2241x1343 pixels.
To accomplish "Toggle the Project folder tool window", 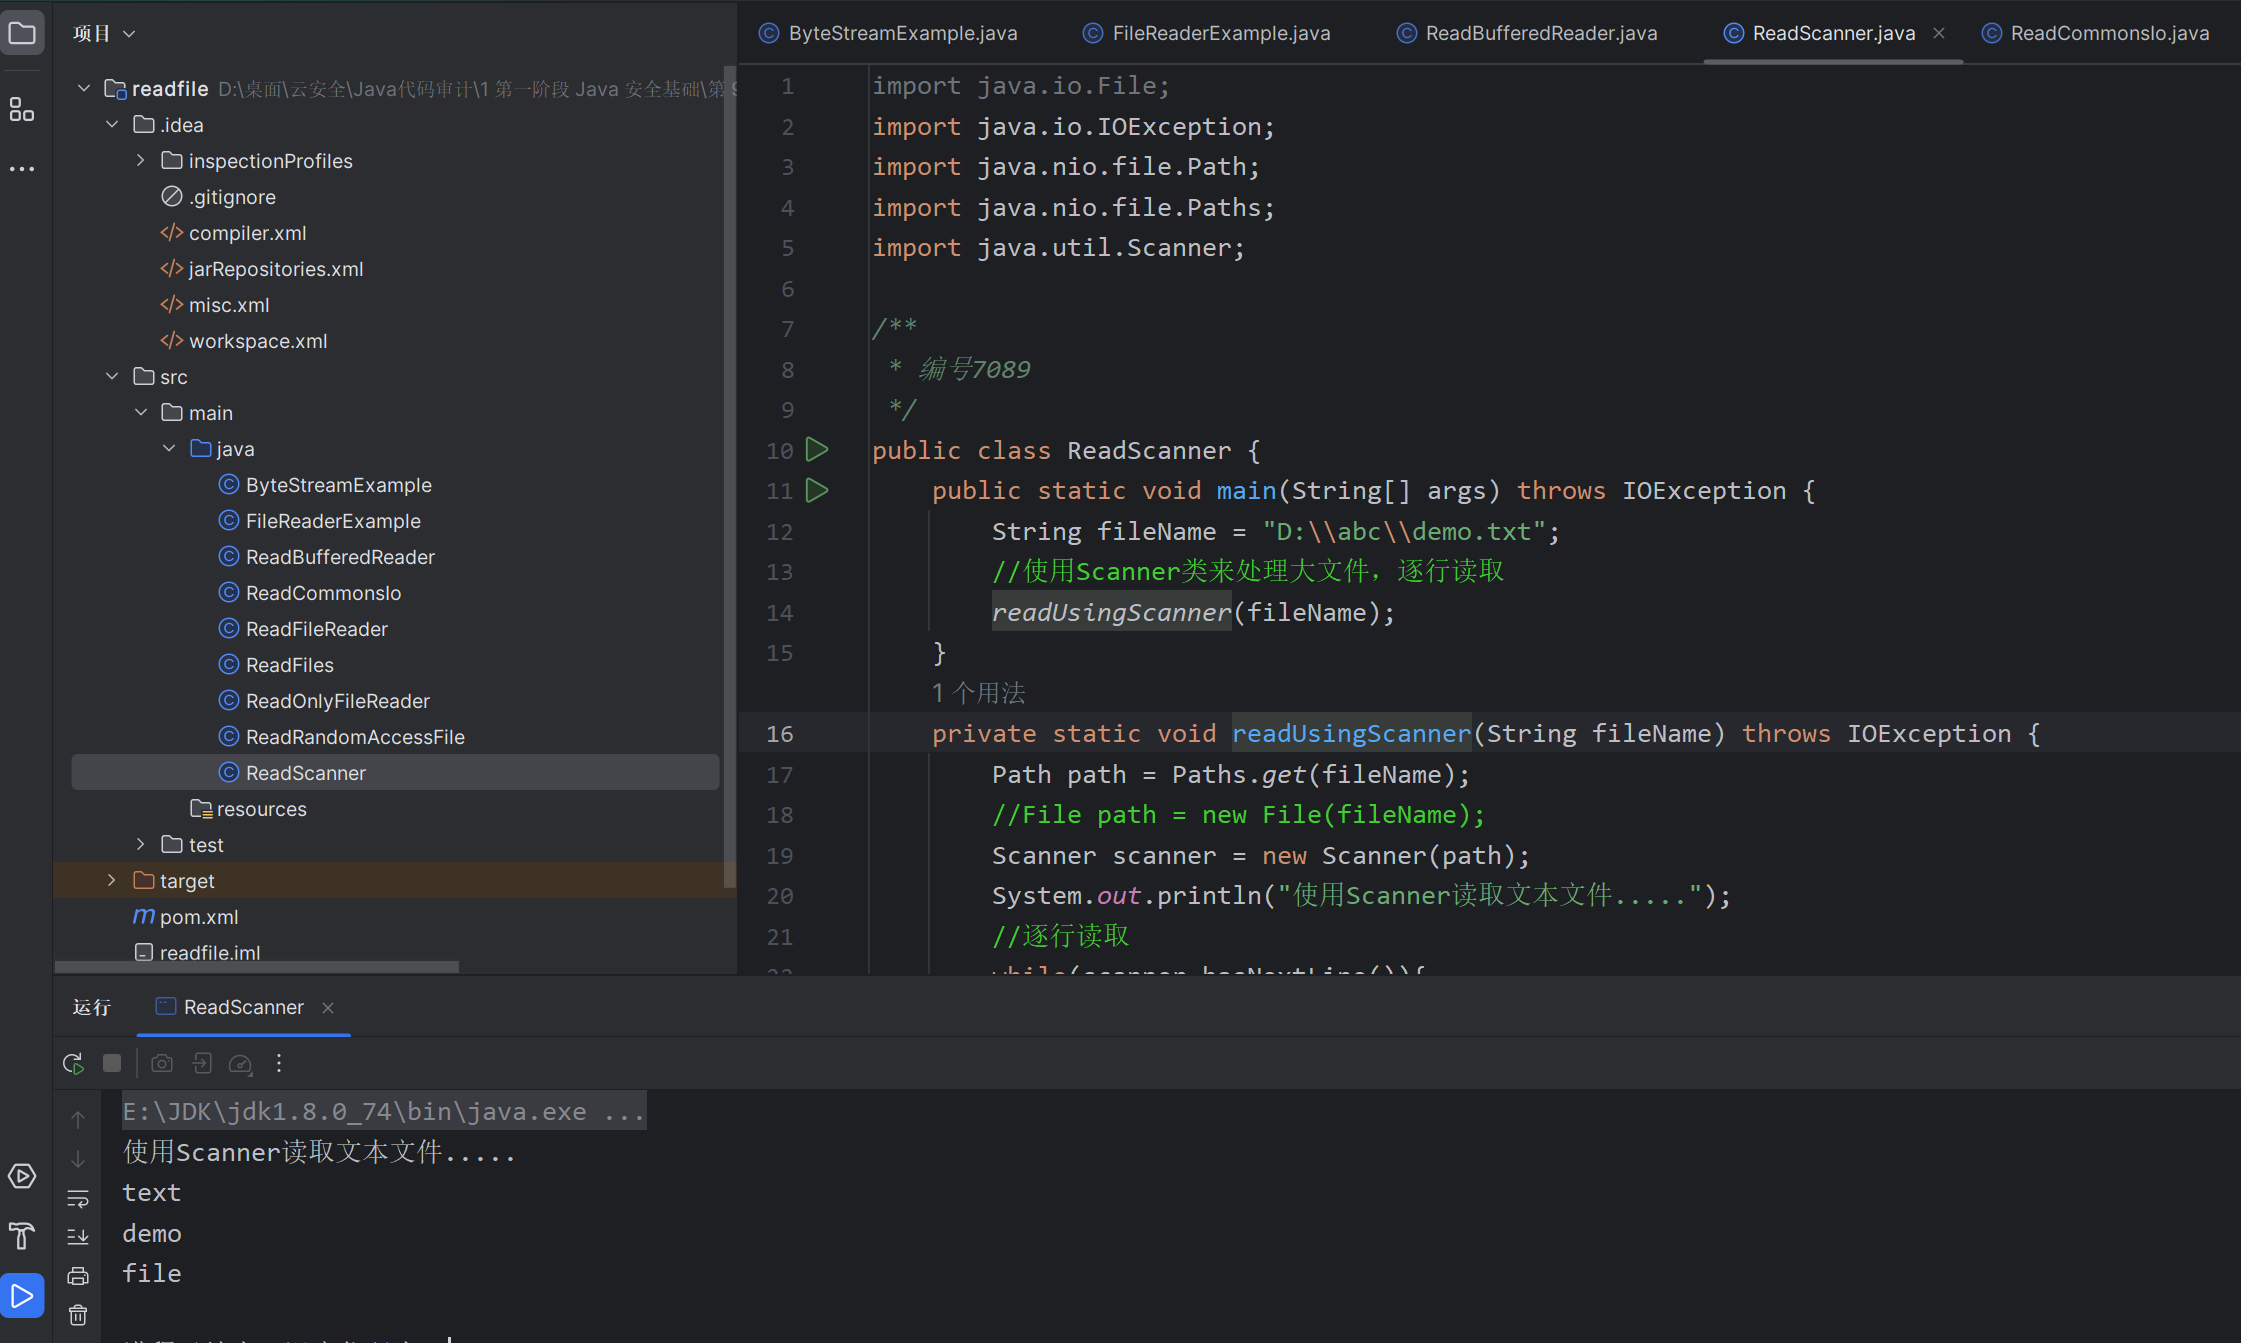I will coord(22,33).
